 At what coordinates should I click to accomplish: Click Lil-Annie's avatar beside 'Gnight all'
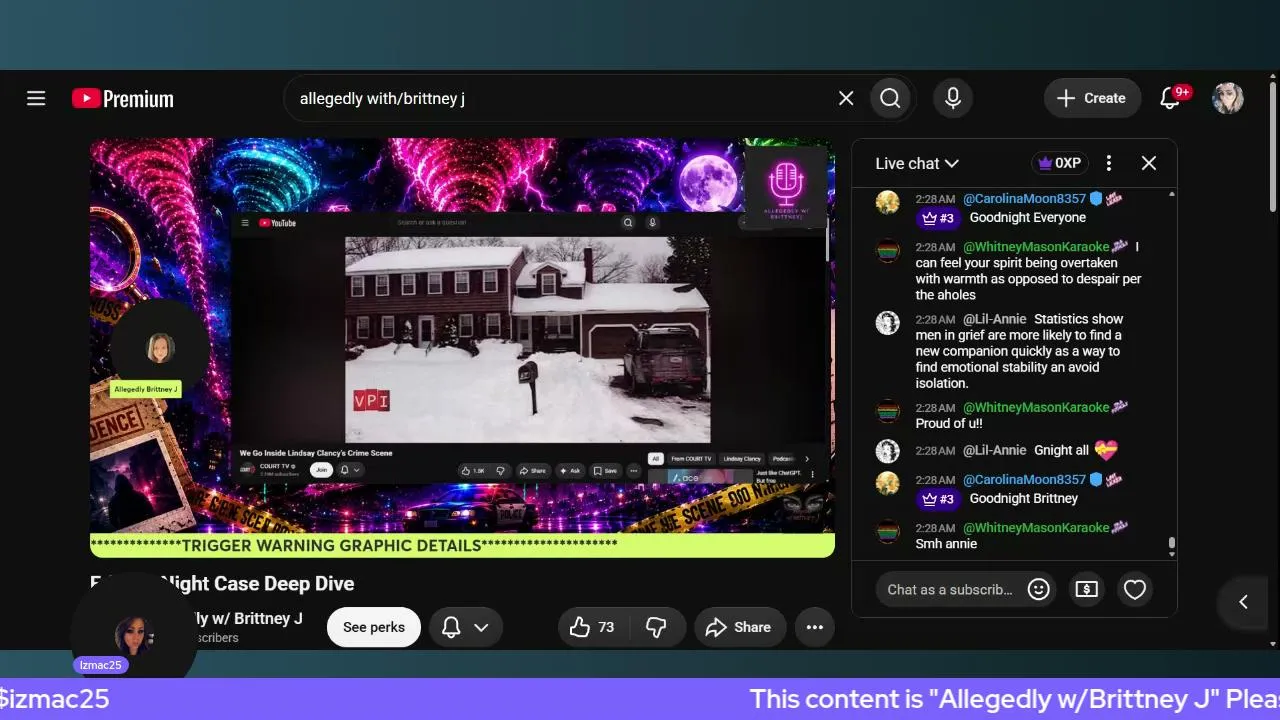887,450
